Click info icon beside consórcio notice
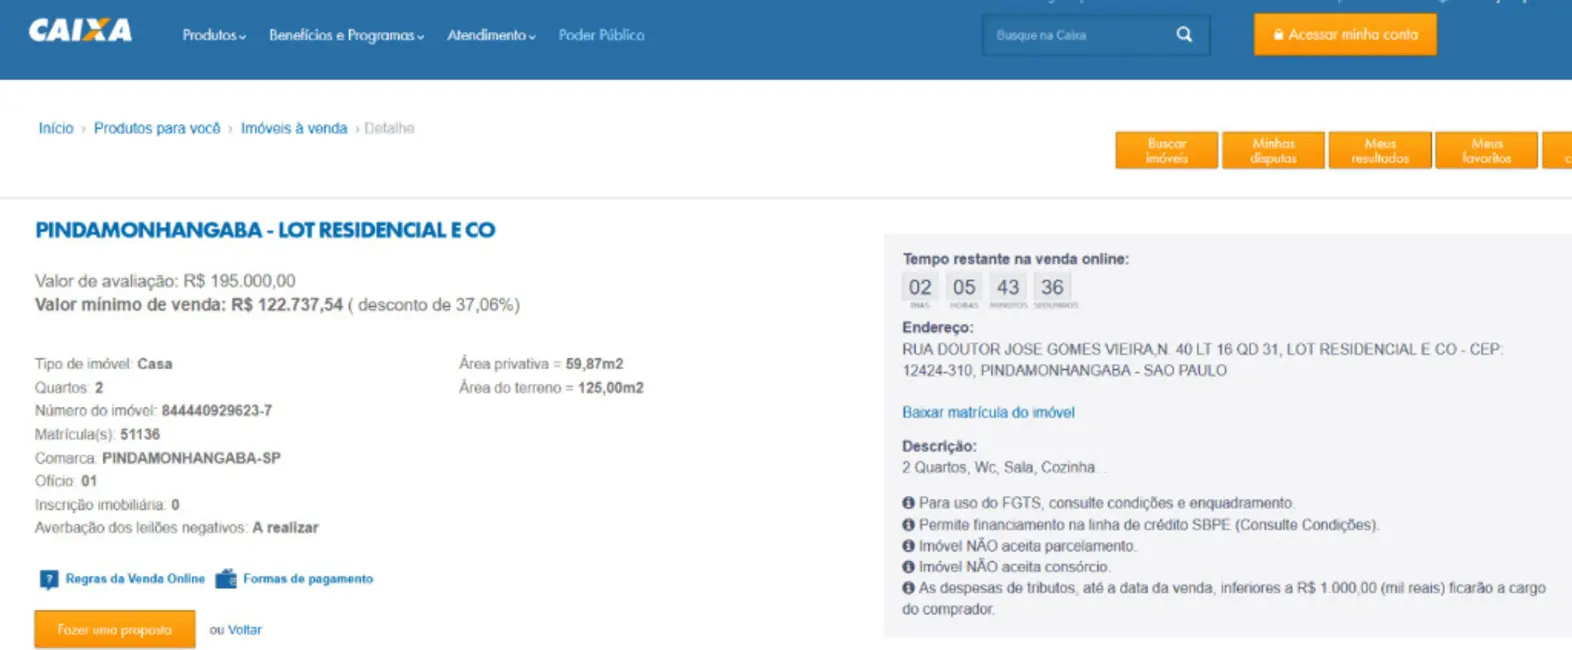Viewport: 1572px width, 650px height. tap(908, 567)
